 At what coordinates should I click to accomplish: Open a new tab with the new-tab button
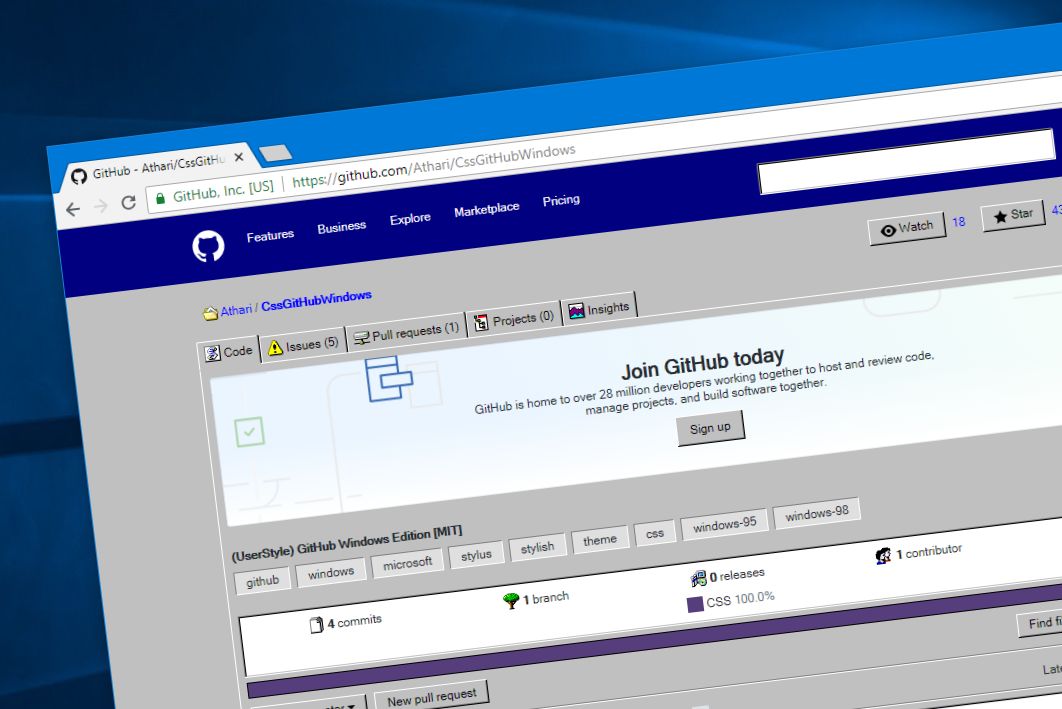[276, 153]
